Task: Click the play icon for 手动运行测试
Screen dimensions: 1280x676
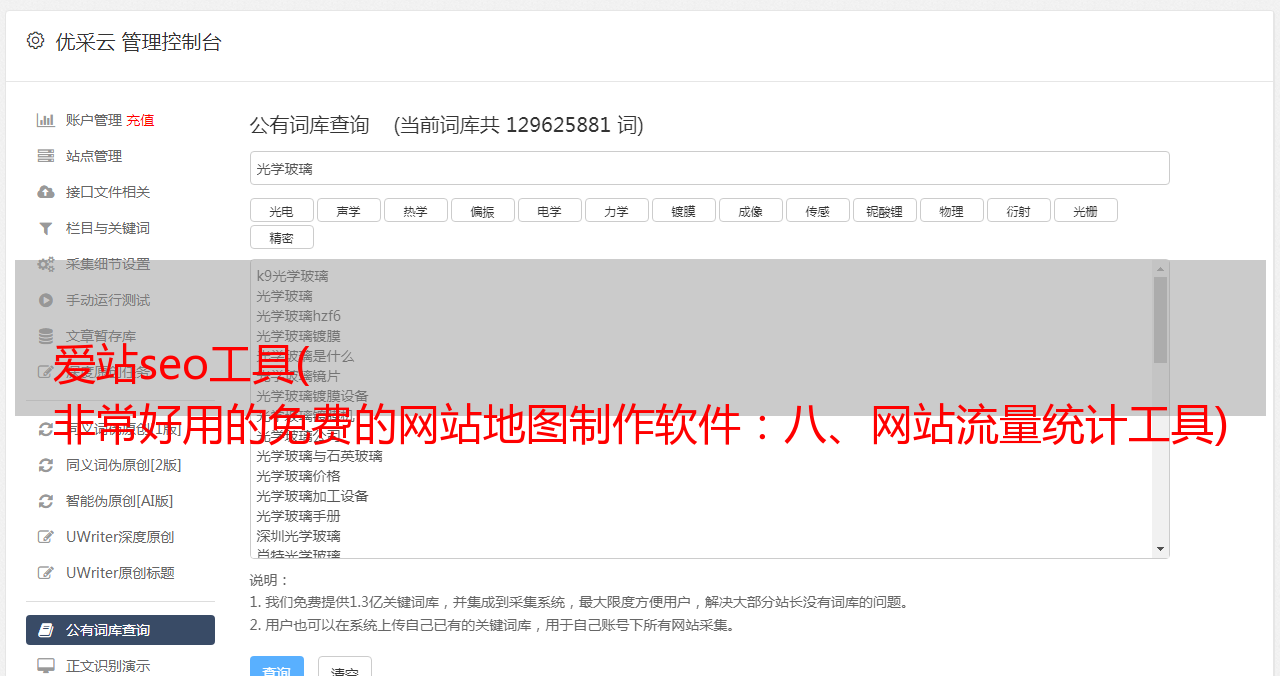Action: [46, 300]
